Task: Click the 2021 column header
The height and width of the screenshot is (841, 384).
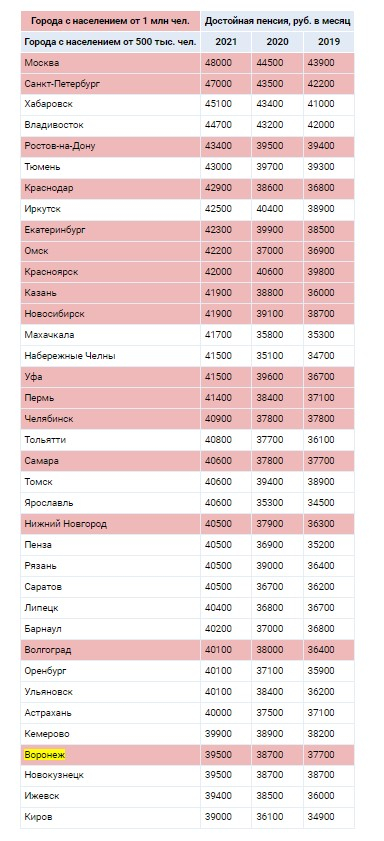Action: point(226,42)
